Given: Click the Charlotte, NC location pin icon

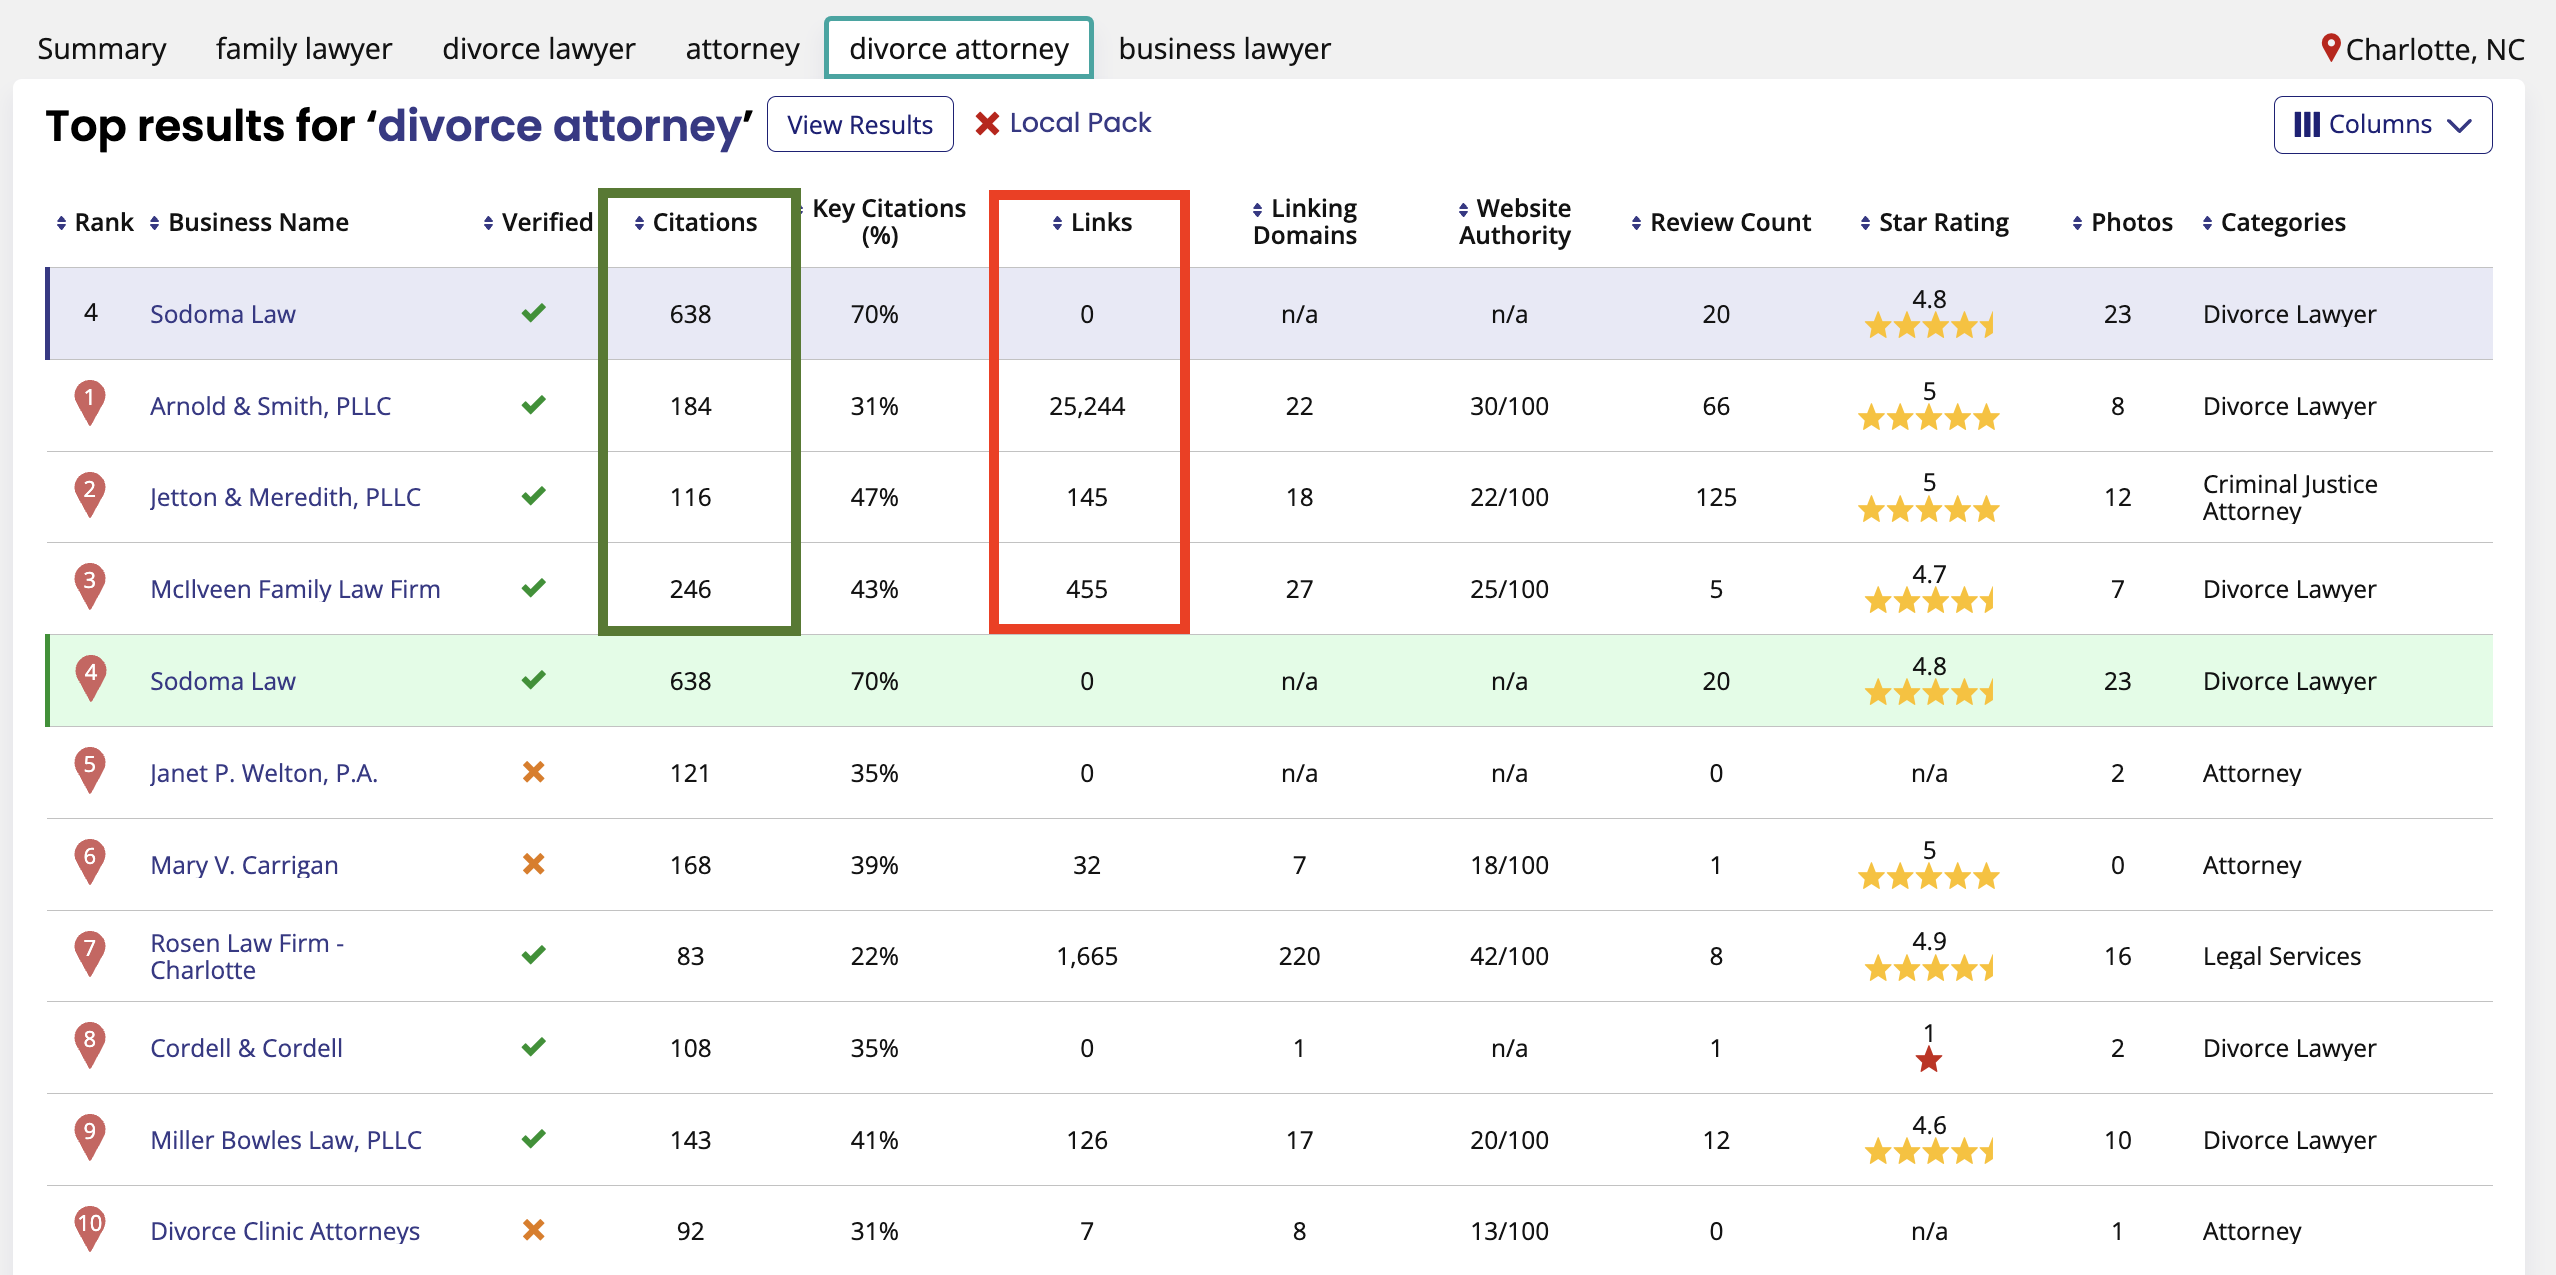Looking at the screenshot, I should tap(2330, 47).
